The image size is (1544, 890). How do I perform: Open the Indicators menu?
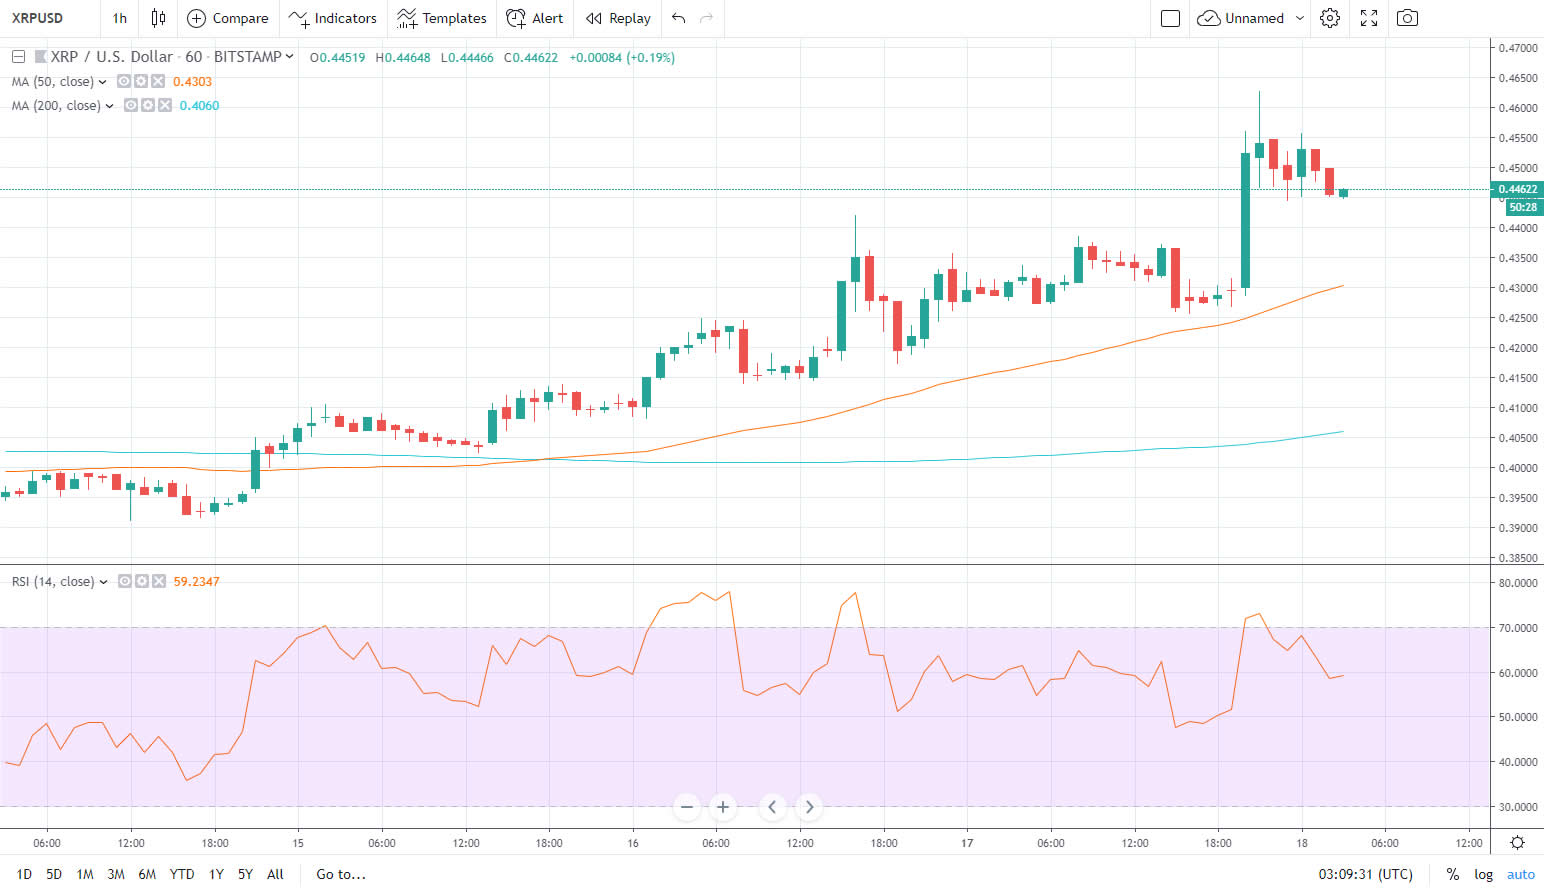tap(333, 18)
